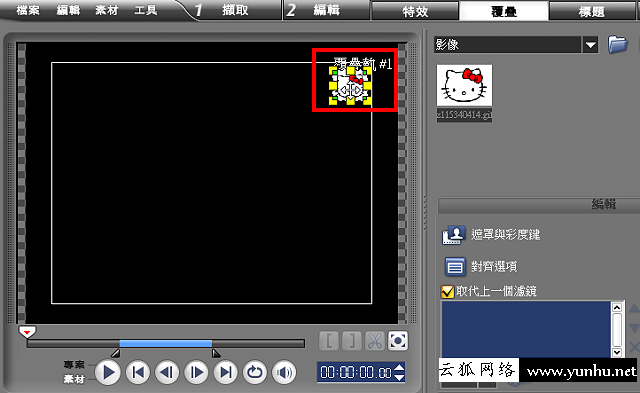Click the scissors cut clip icon
The width and height of the screenshot is (640, 393).
[375, 341]
